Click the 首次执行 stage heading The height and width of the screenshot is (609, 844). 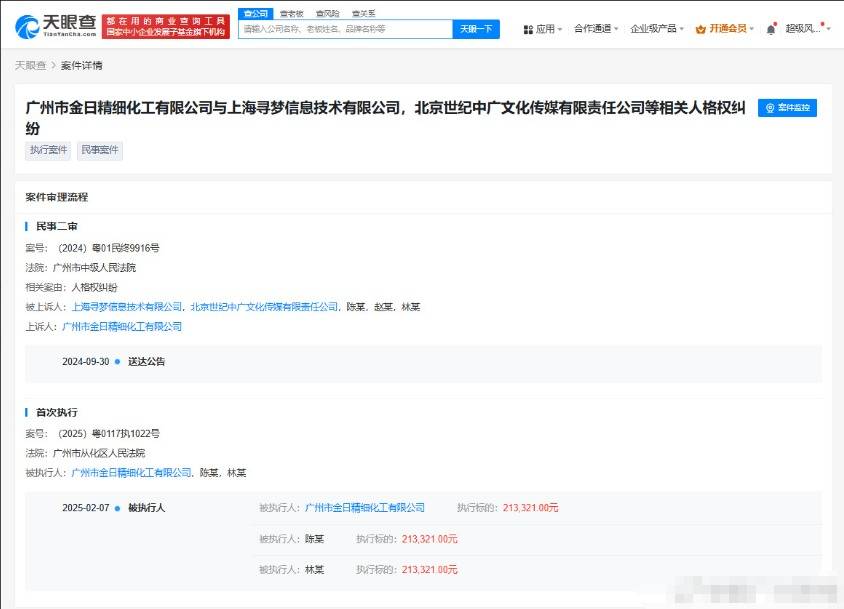click(57, 412)
